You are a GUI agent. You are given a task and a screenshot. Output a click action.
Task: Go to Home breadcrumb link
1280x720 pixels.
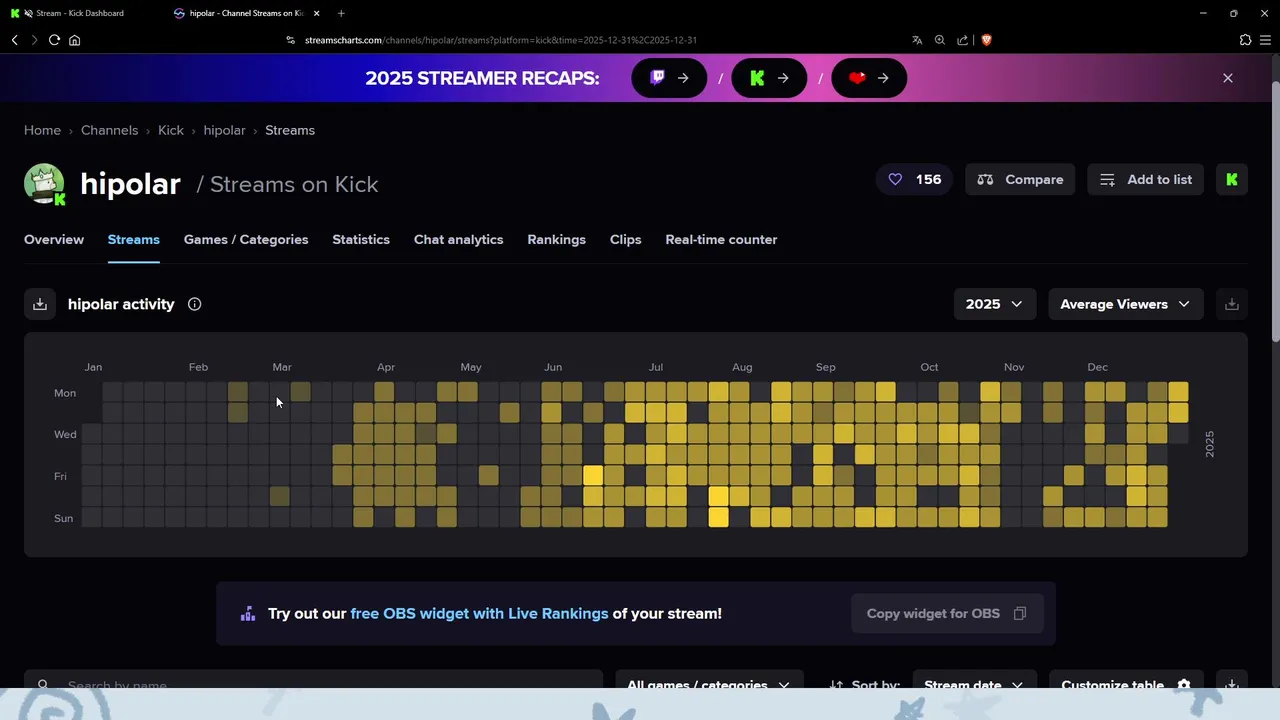pos(42,130)
